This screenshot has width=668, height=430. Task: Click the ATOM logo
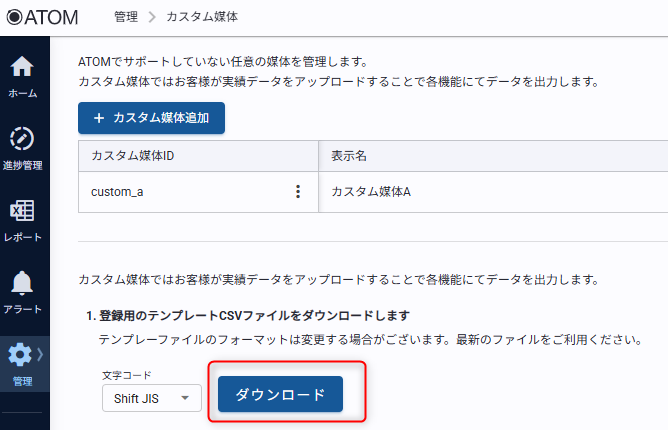43,17
